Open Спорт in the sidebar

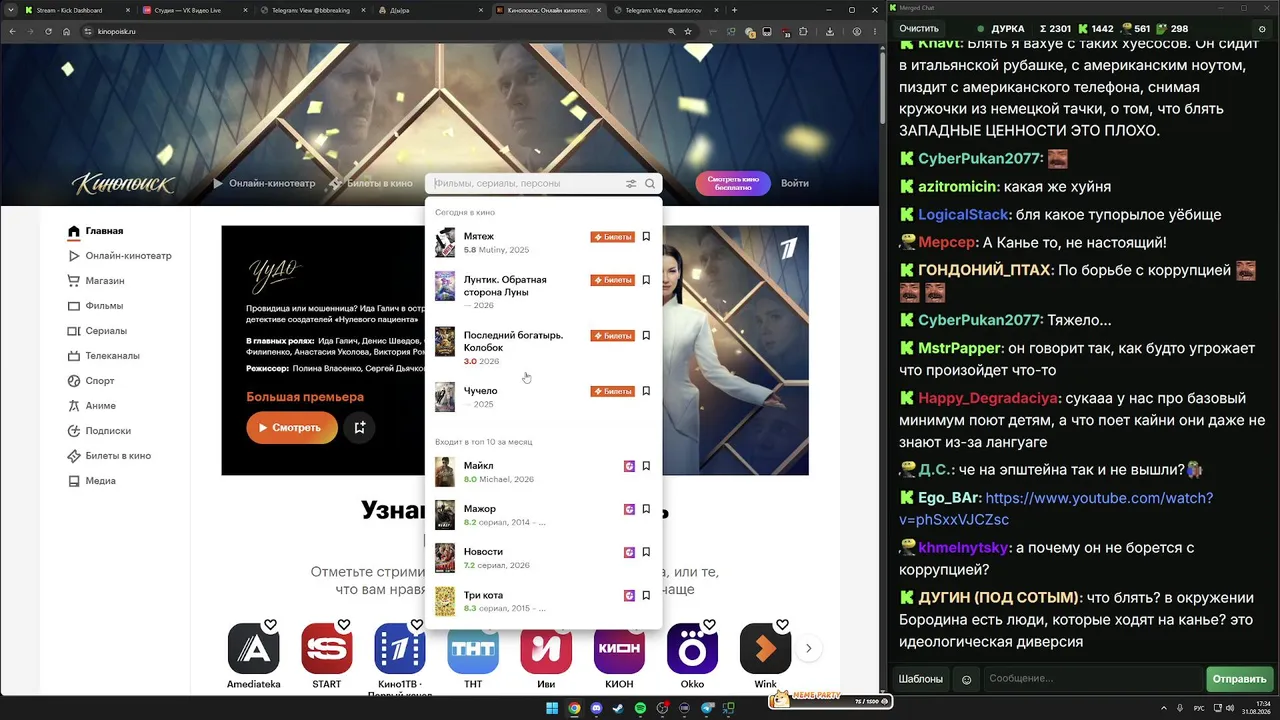(x=91, y=381)
